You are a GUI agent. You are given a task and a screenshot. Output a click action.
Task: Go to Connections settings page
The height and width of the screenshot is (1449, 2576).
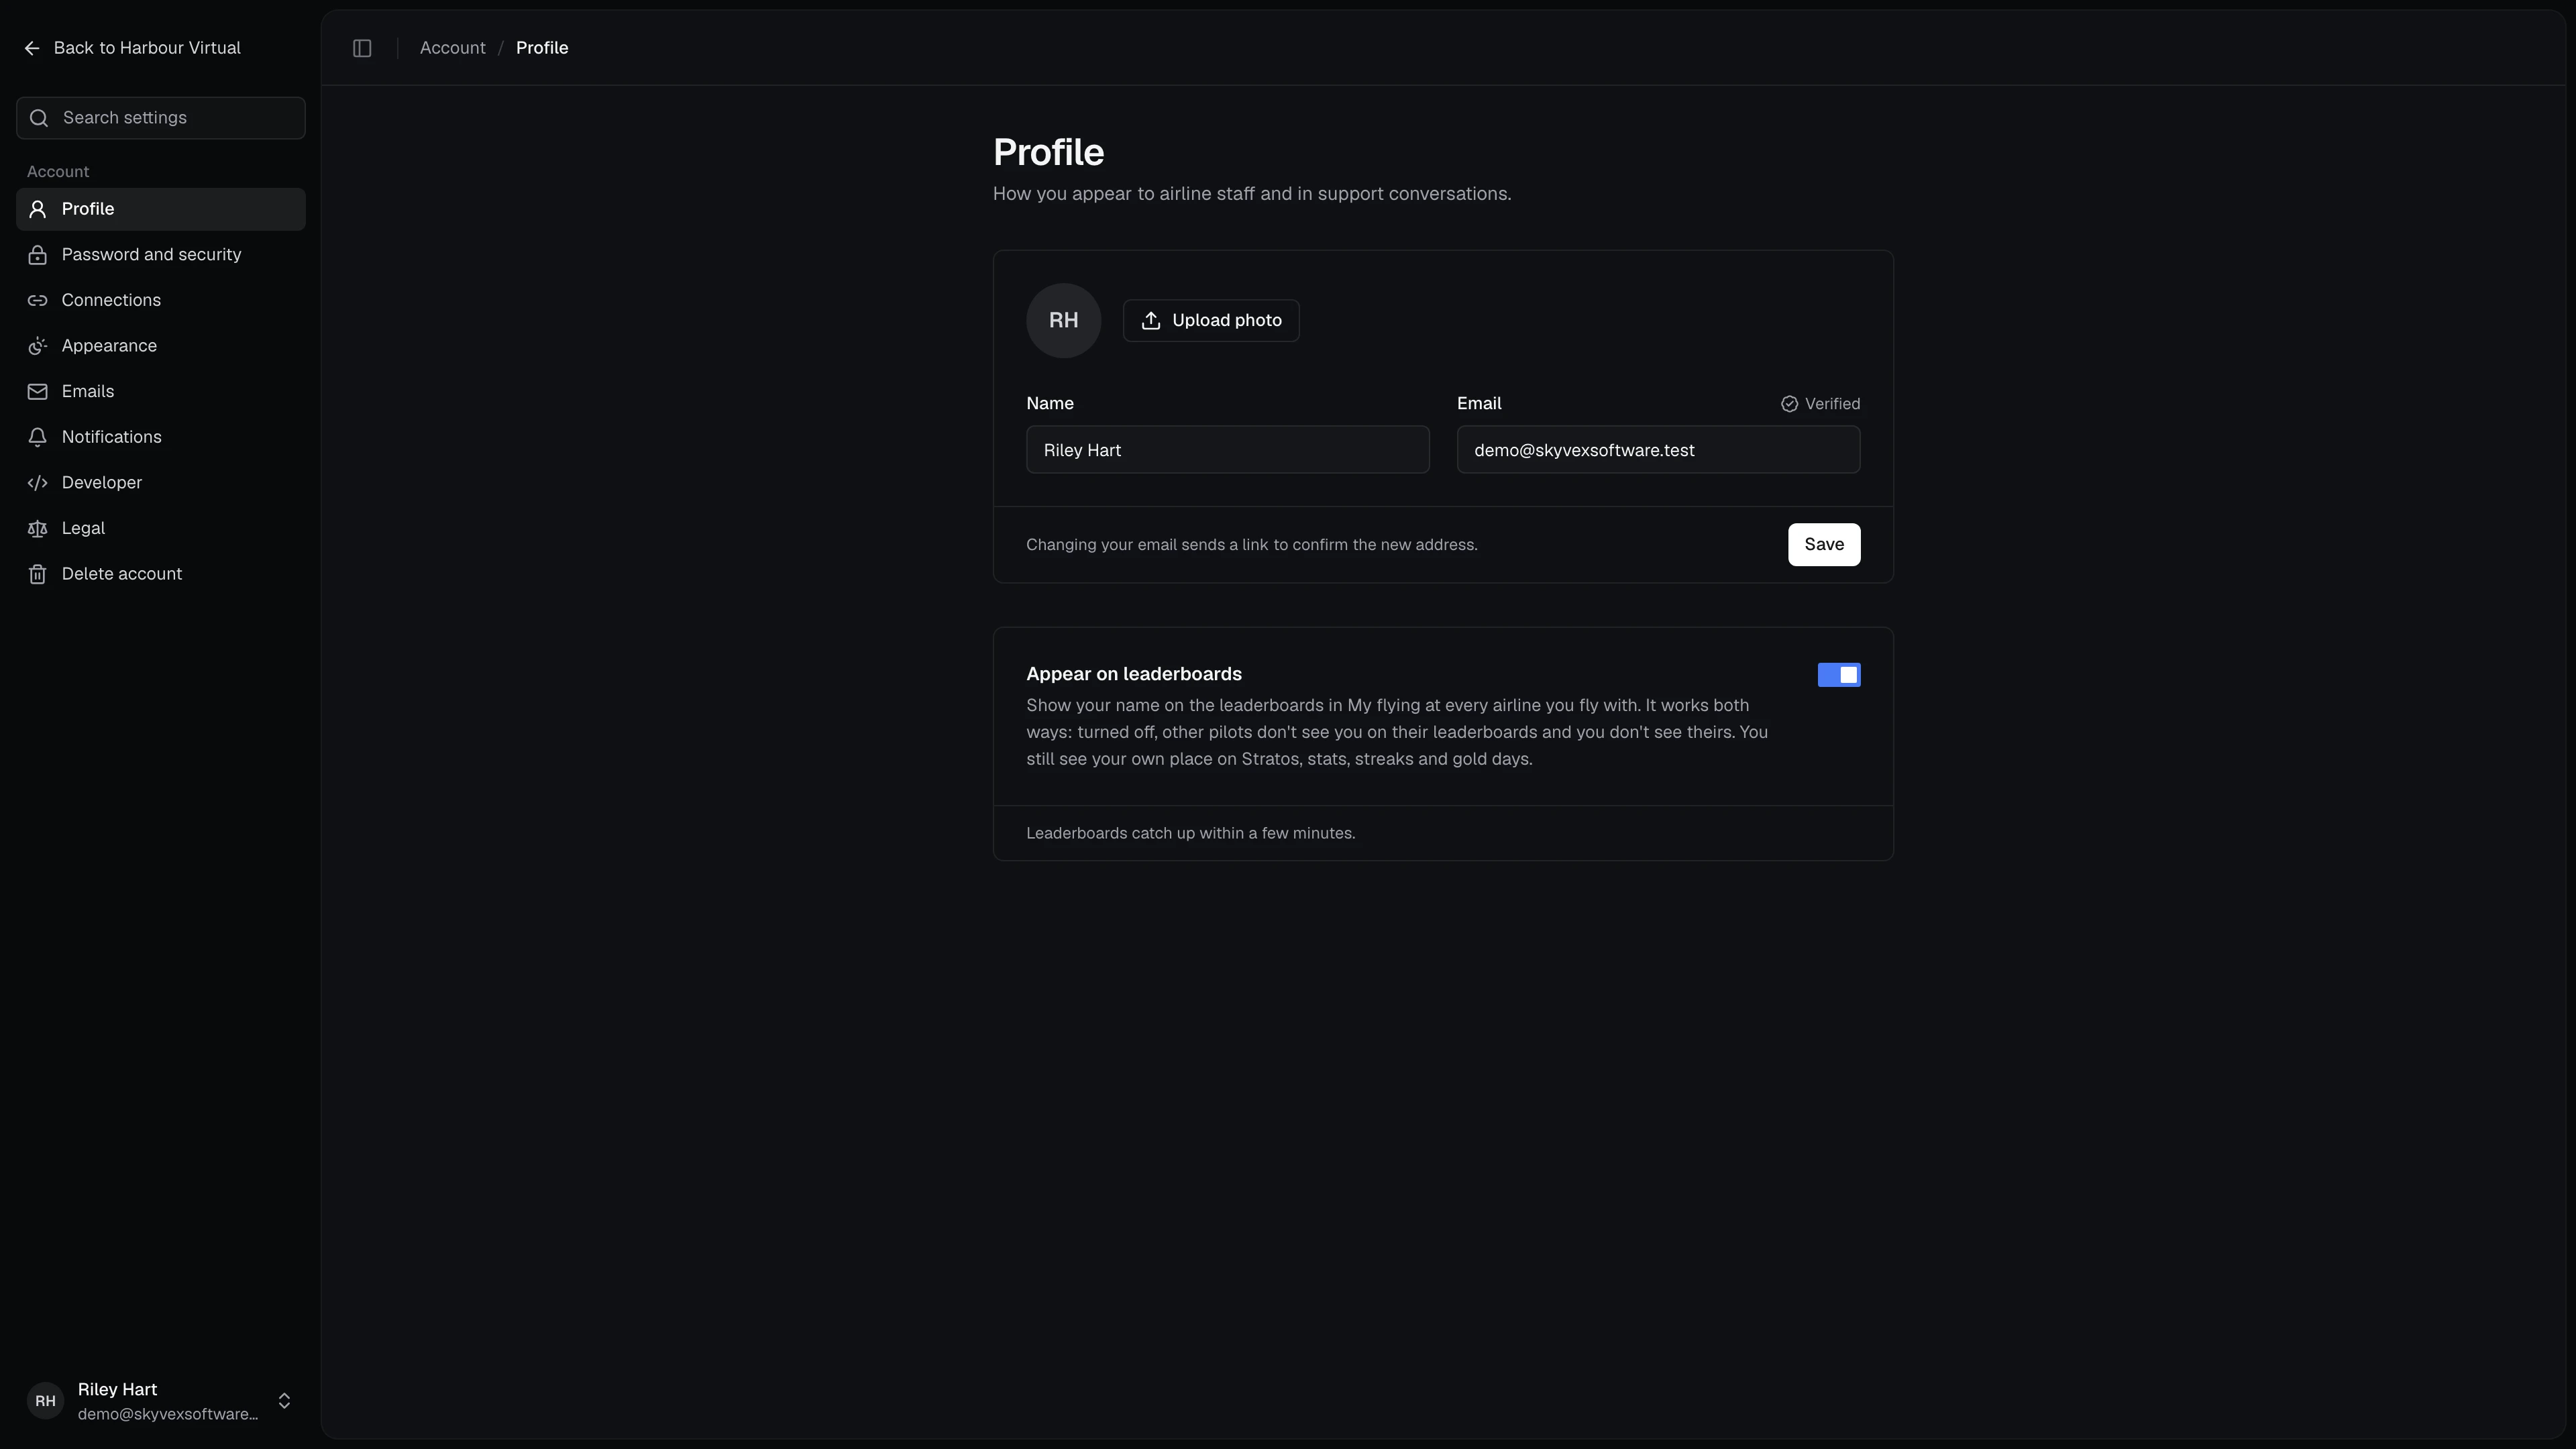pos(161,300)
